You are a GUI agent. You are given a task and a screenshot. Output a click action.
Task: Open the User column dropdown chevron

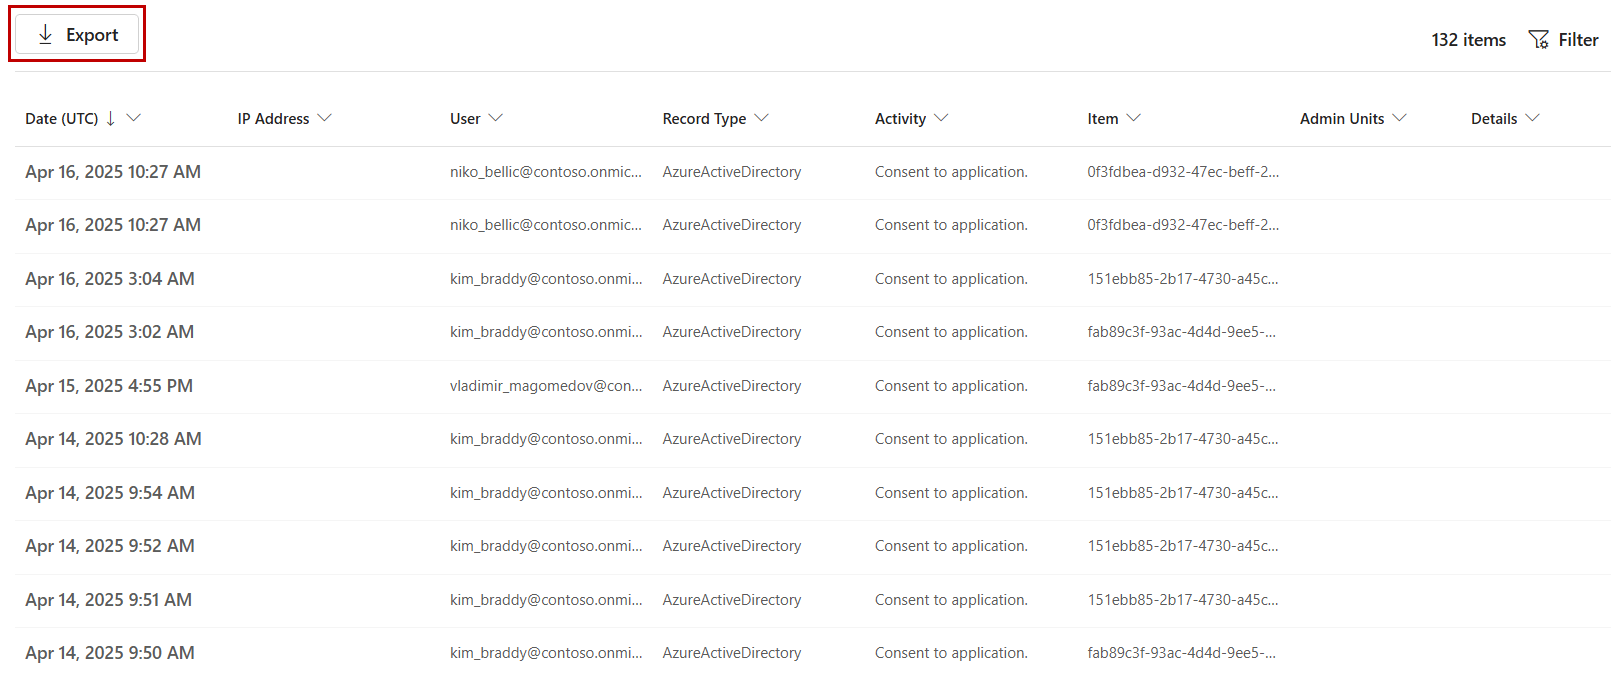click(x=495, y=118)
